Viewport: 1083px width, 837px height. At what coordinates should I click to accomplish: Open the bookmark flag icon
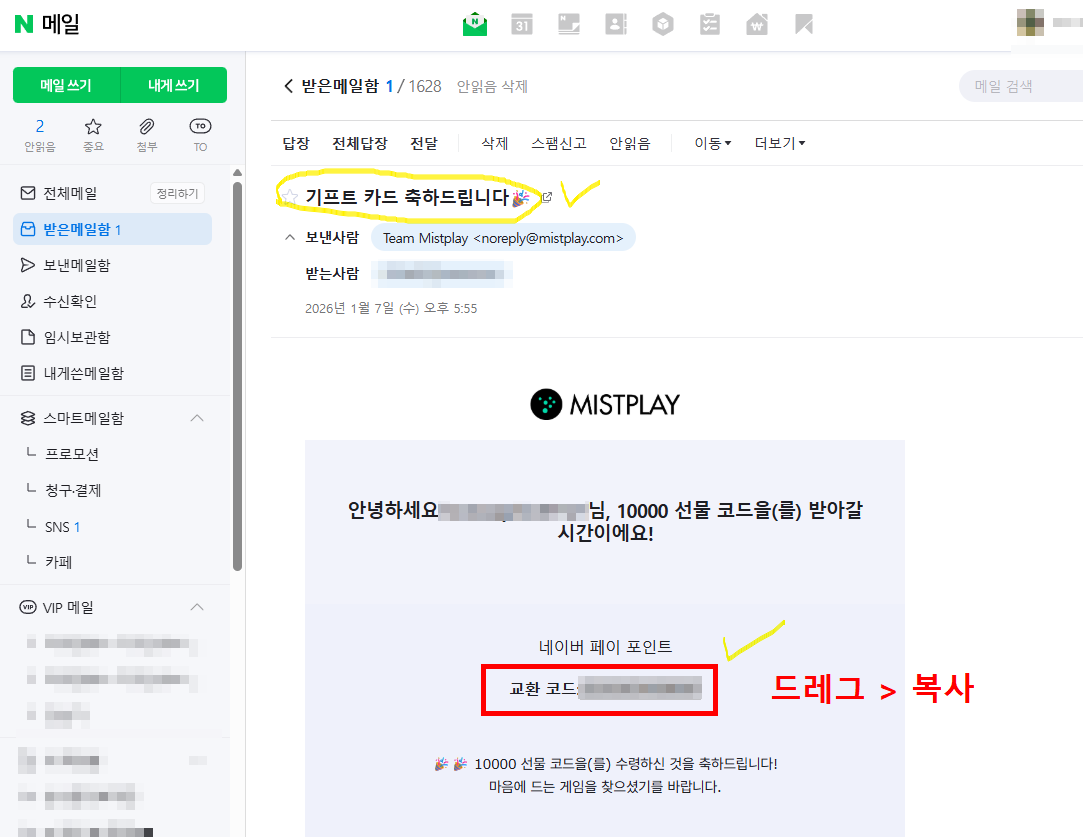tap(804, 24)
